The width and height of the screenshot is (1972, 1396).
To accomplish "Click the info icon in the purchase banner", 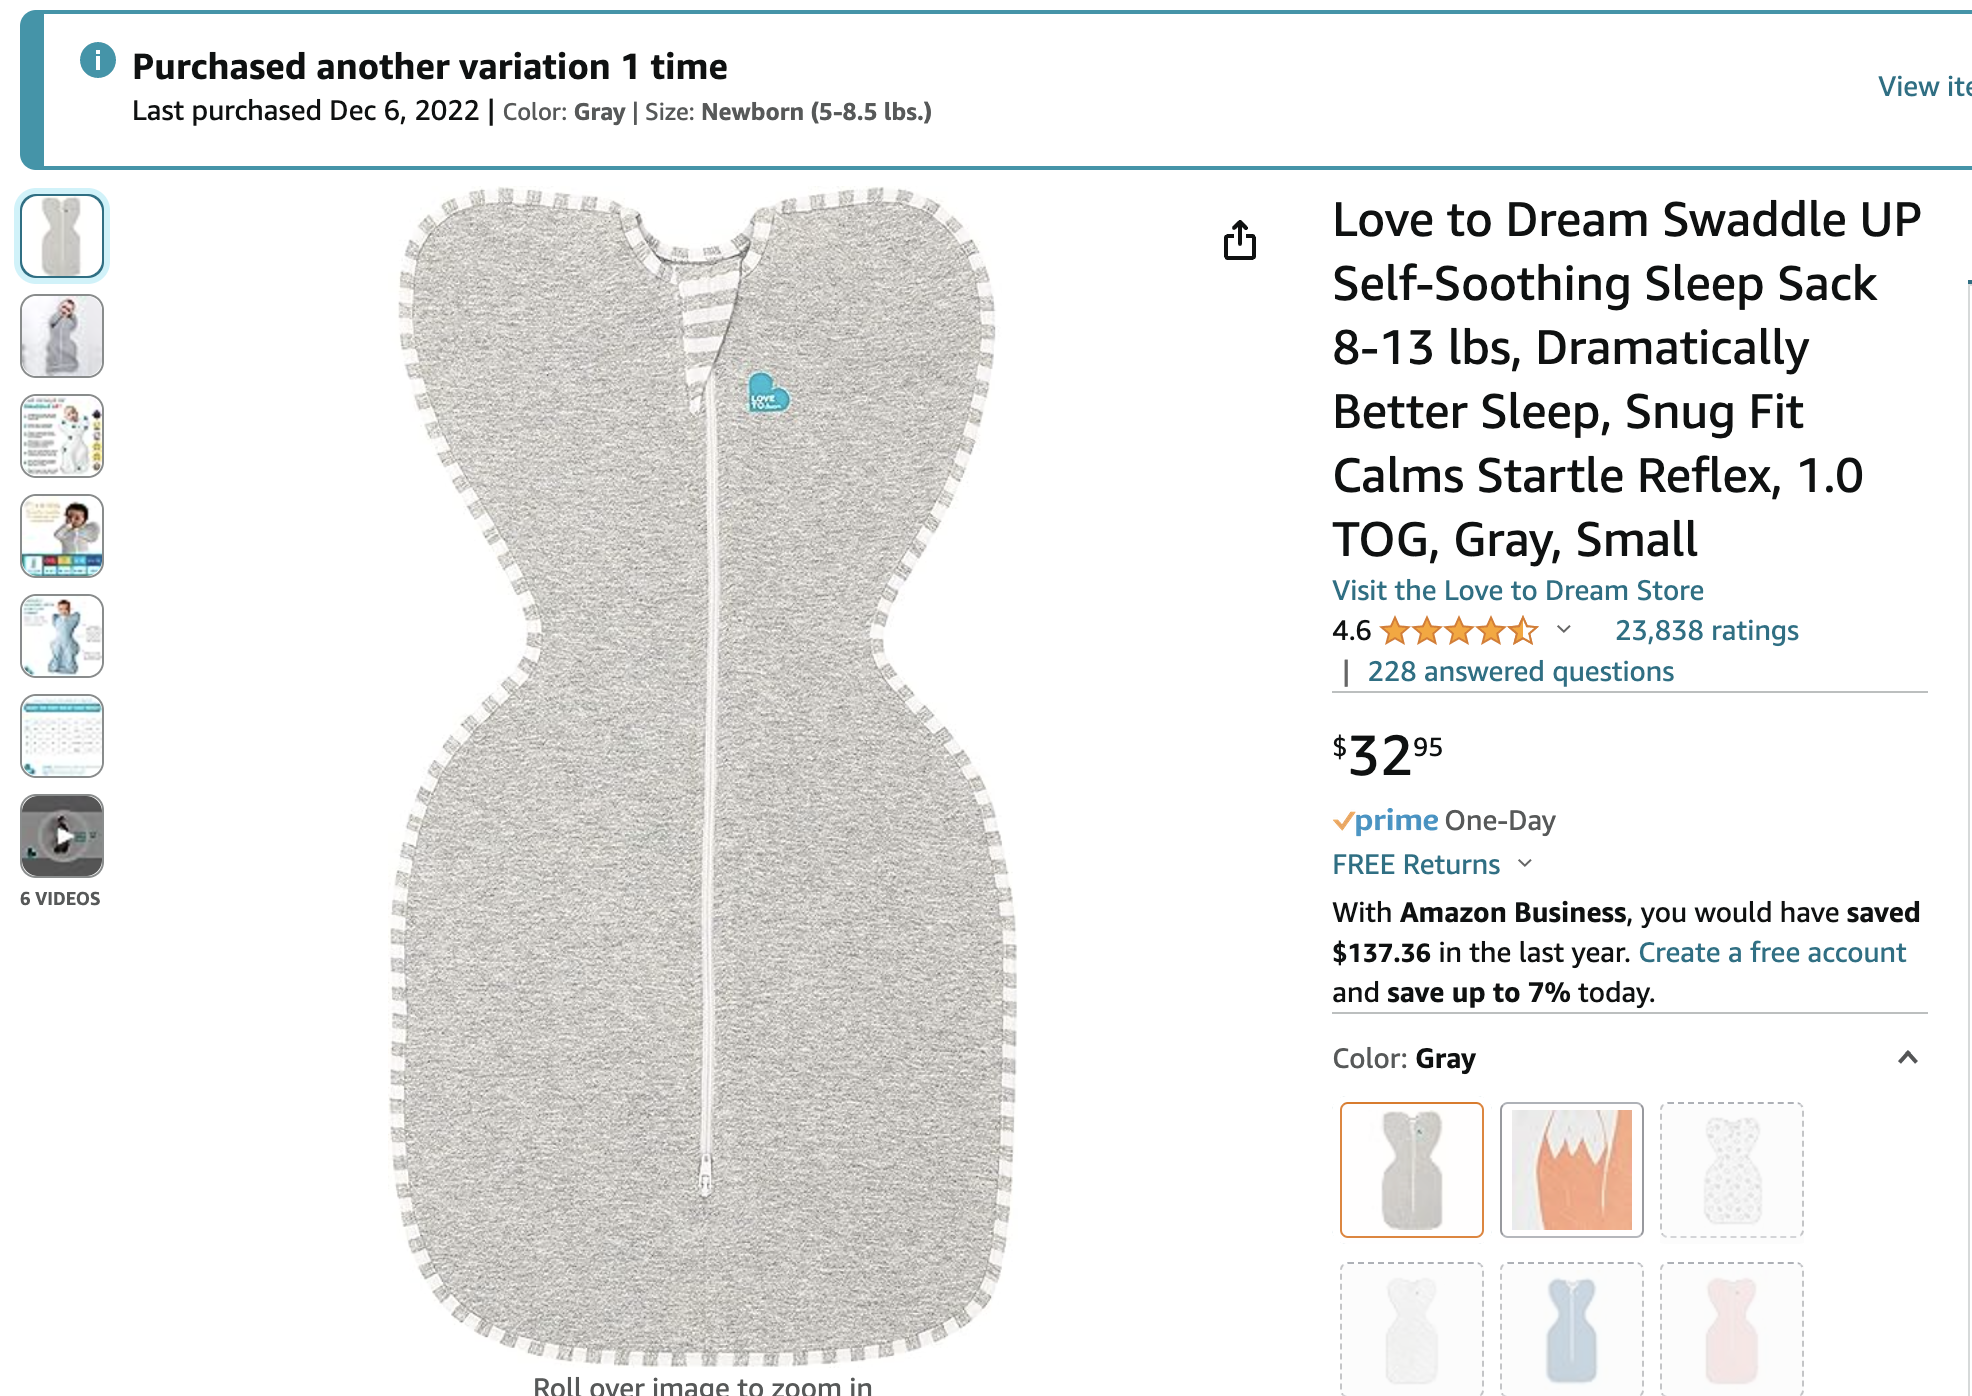I will coord(98,61).
